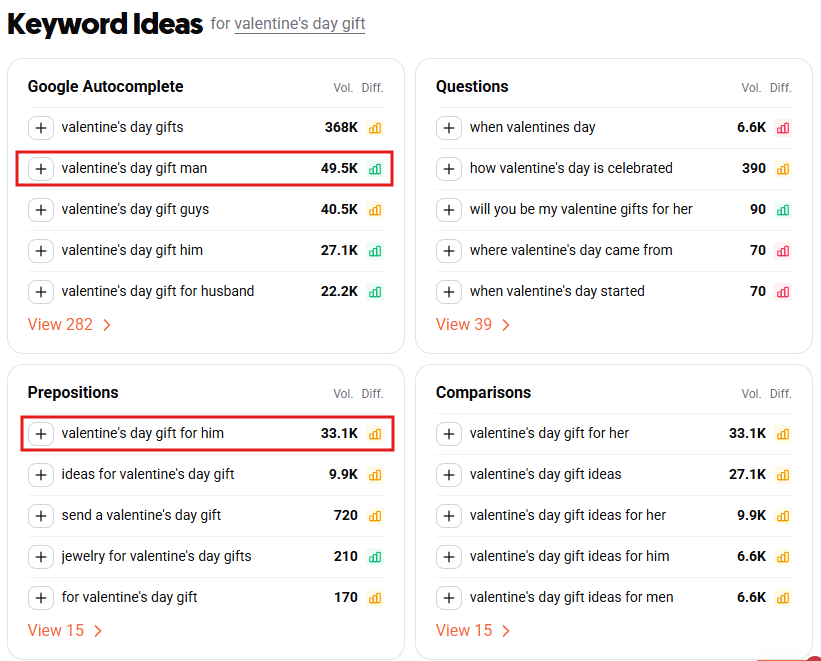821x661 pixels.
Task: Sort Questions by Diff. column
Action: 781,88
